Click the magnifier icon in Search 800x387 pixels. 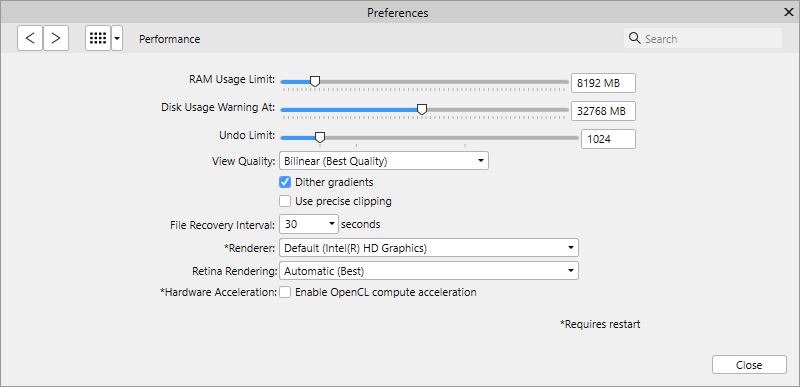634,38
